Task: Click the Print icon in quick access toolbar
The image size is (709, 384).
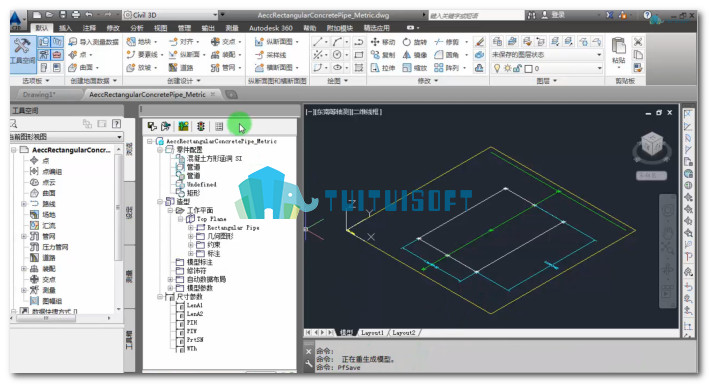Action: (76, 15)
